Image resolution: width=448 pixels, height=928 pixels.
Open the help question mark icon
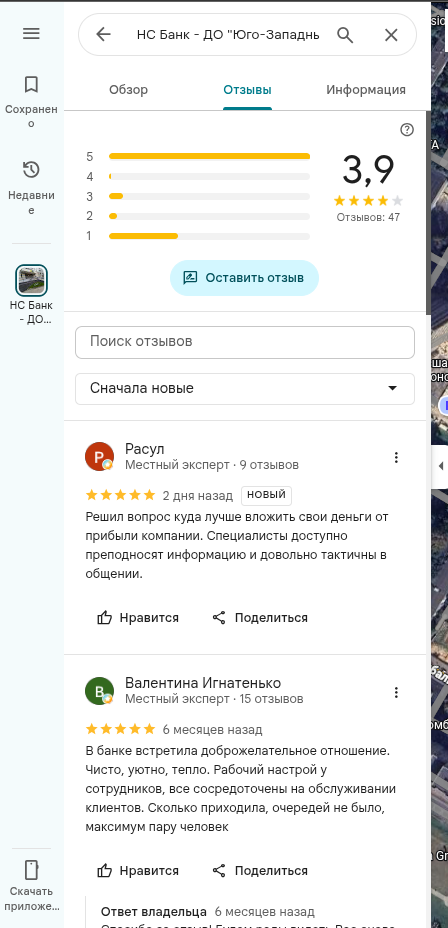pyautogui.click(x=407, y=130)
